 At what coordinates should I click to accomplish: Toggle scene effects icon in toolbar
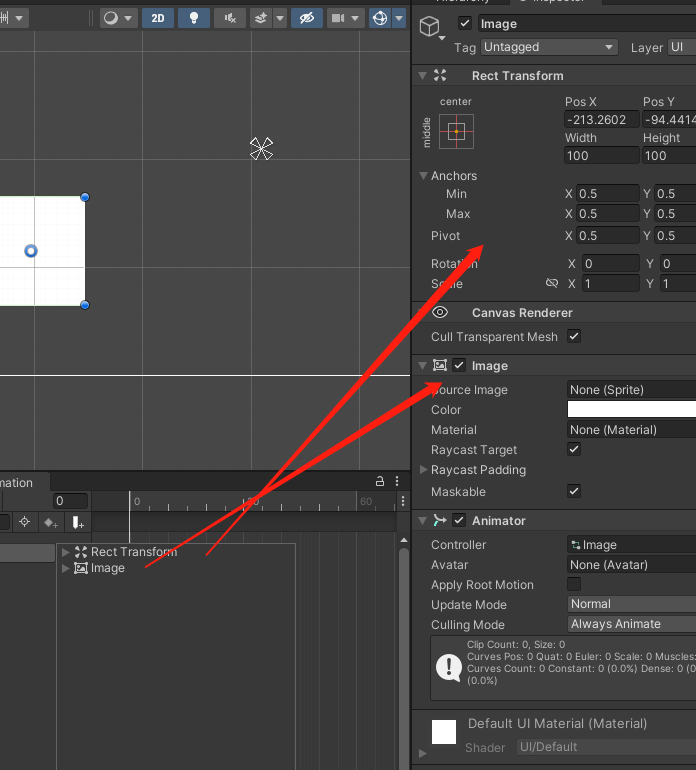click(x=261, y=18)
